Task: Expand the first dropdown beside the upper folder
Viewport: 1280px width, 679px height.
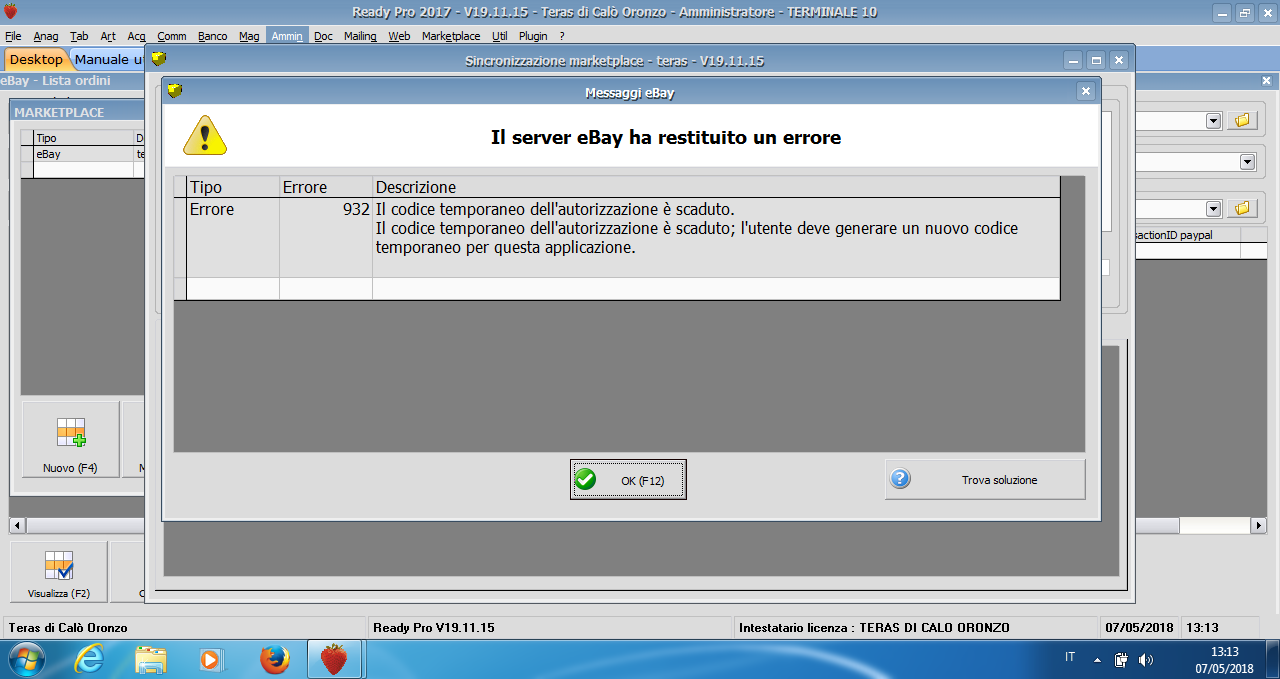Action: (x=1214, y=120)
